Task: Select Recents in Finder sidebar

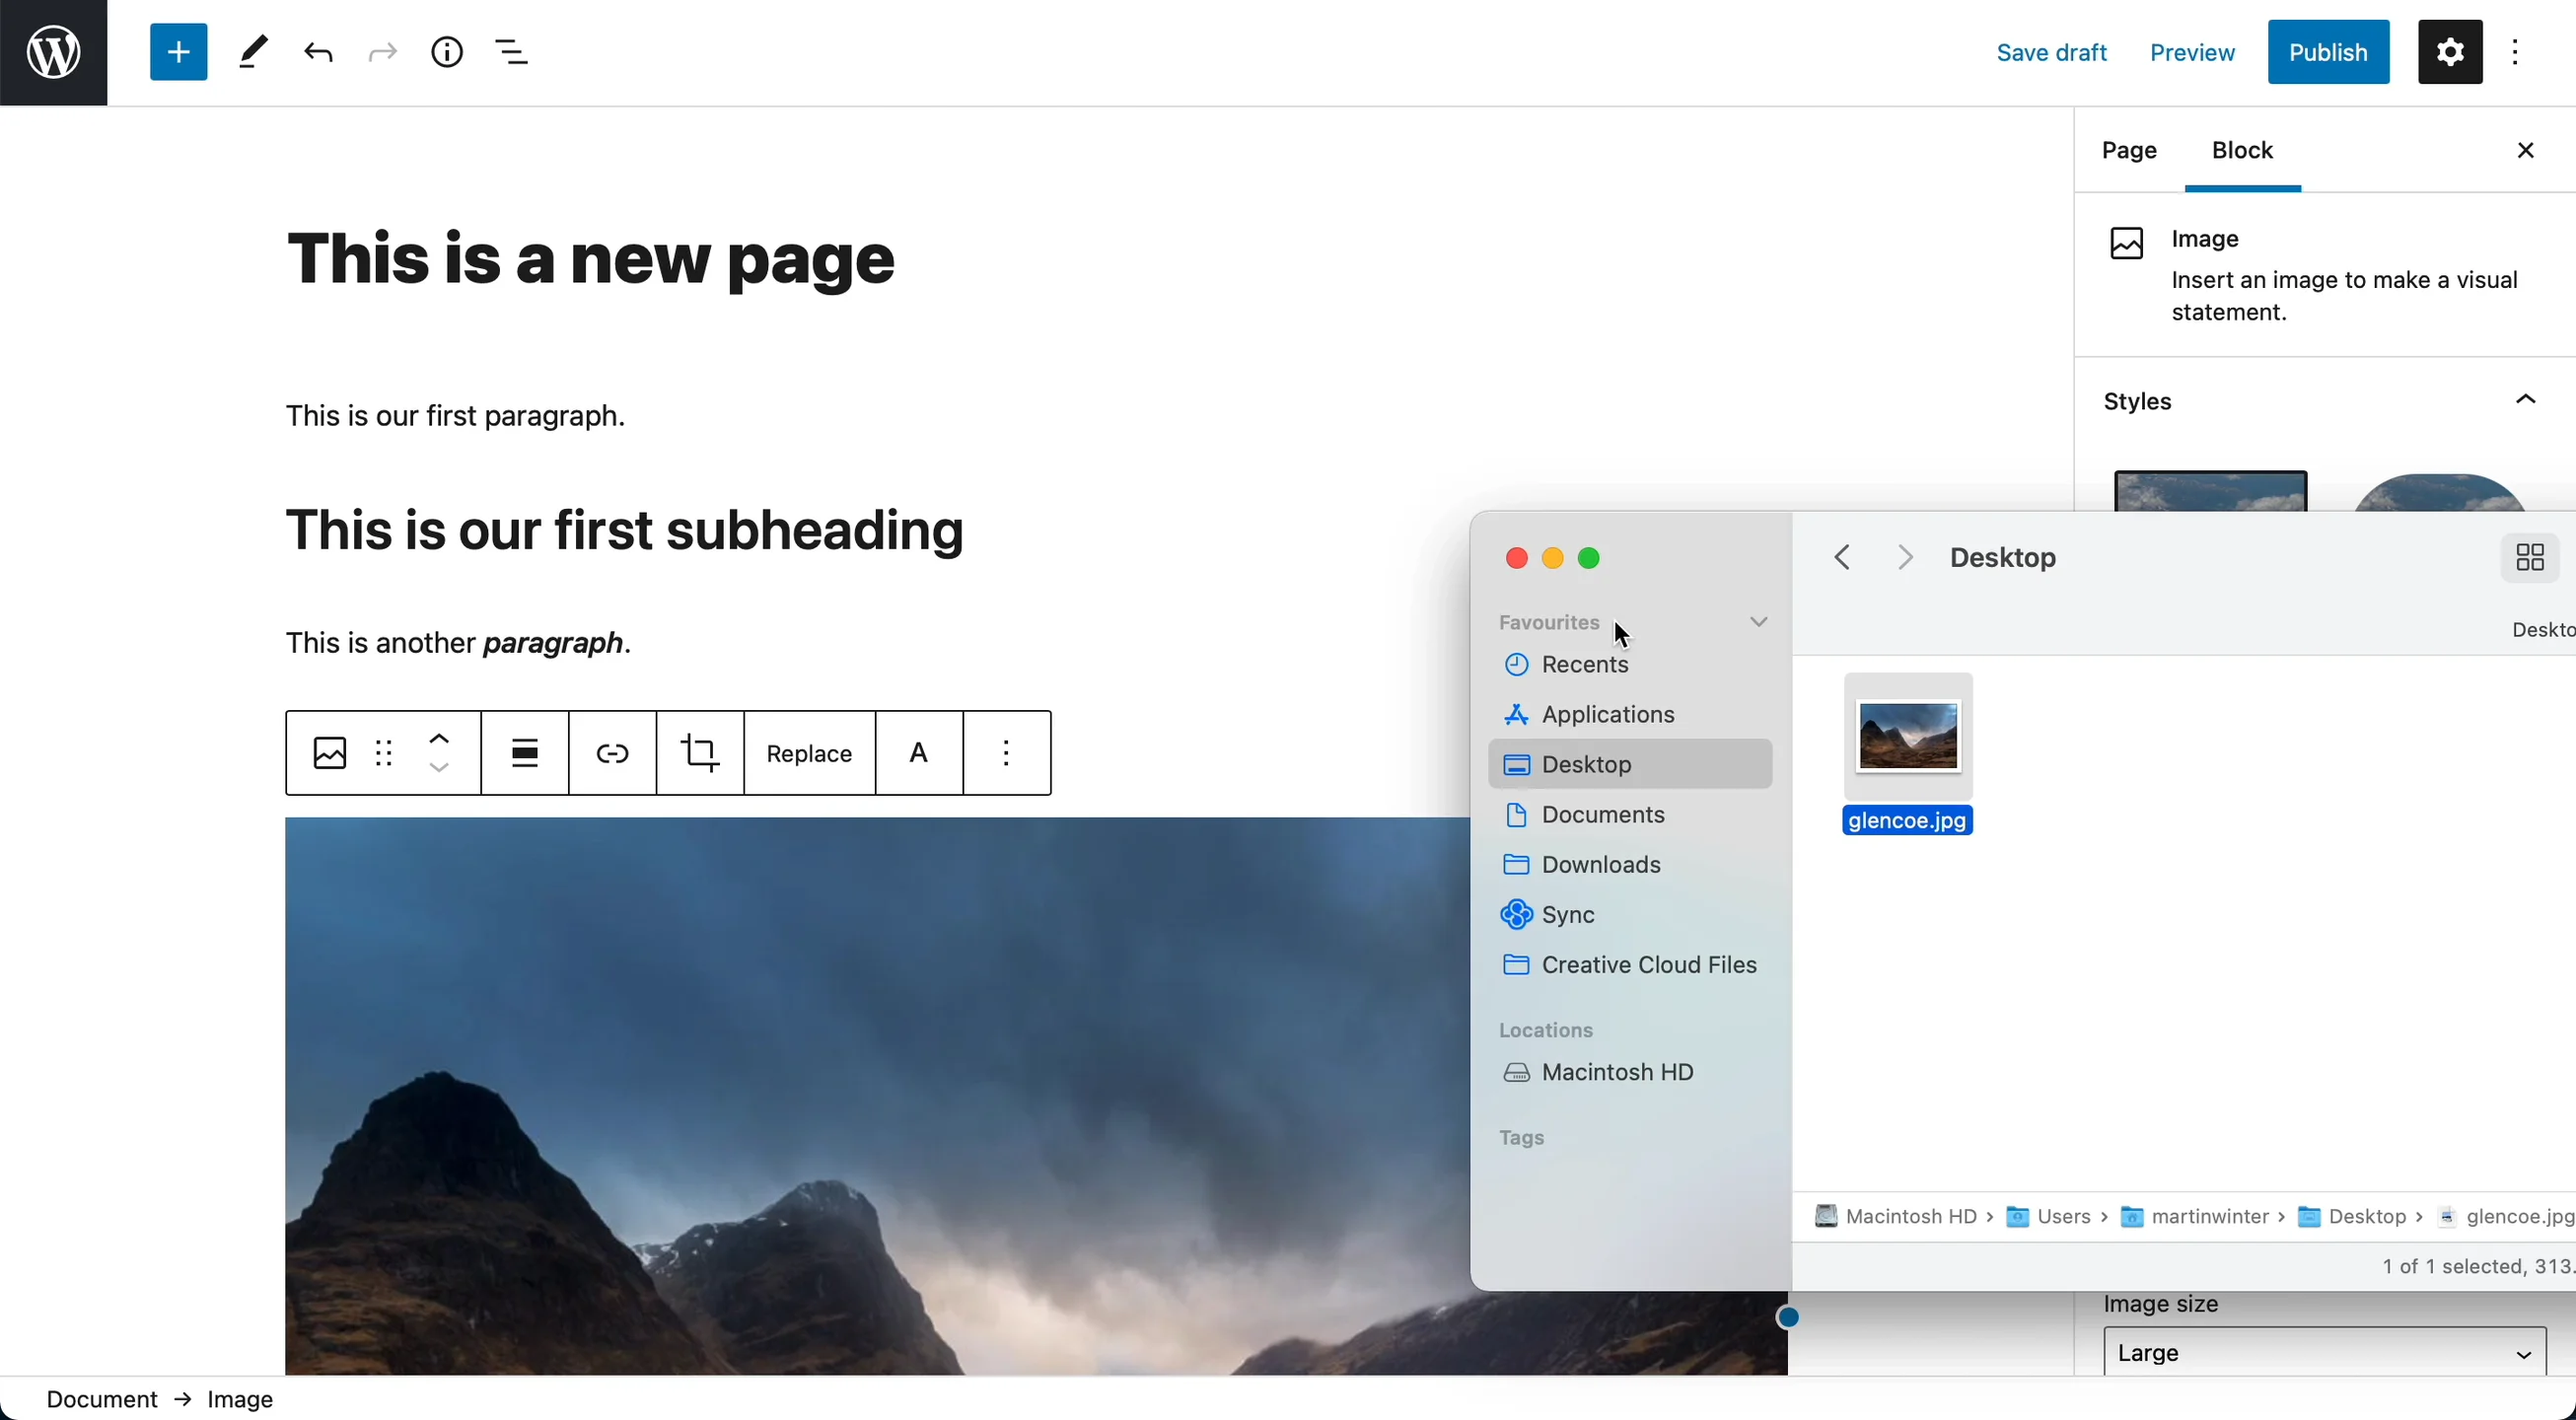Action: tap(1630, 665)
